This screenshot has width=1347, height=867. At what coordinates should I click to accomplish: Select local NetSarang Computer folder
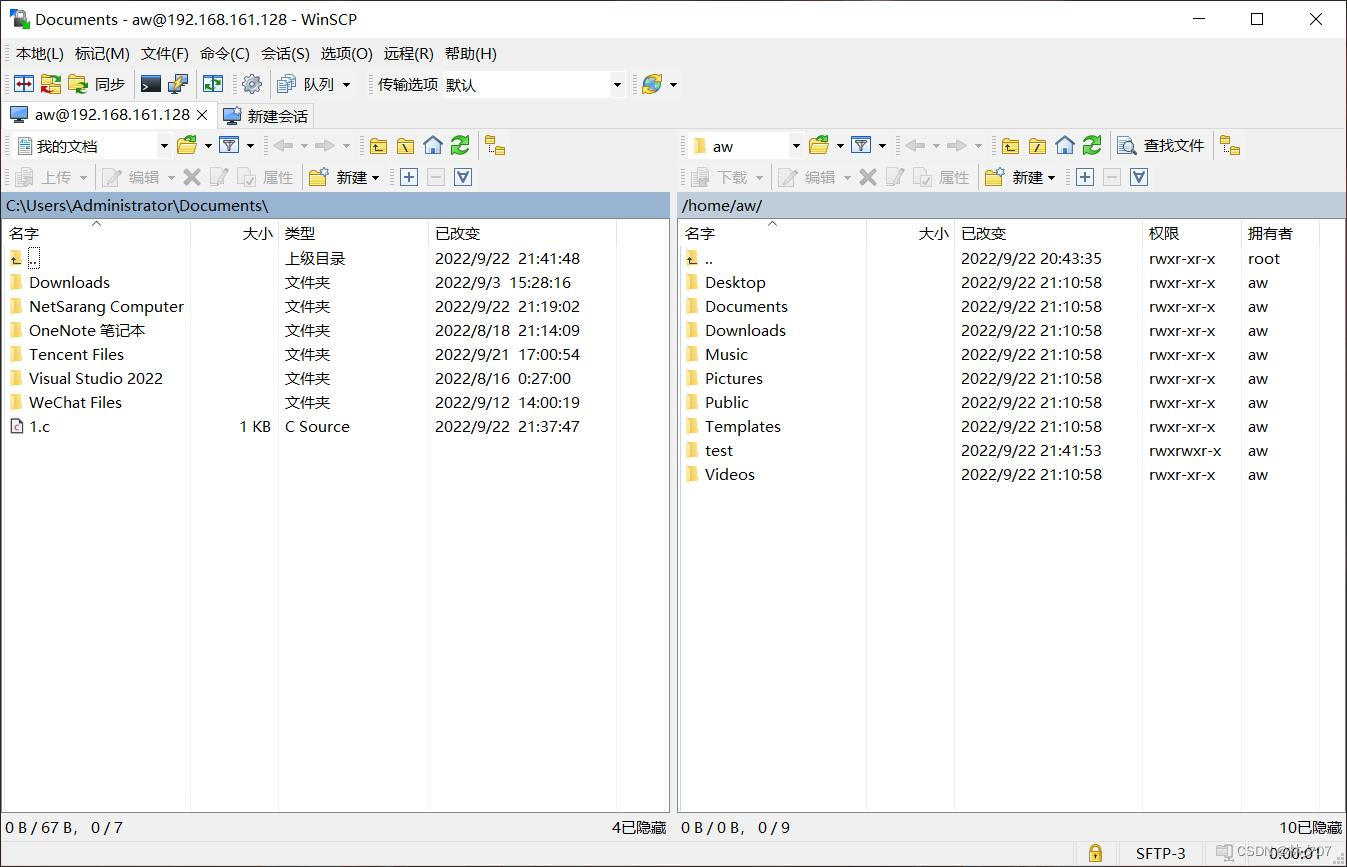[x=106, y=306]
